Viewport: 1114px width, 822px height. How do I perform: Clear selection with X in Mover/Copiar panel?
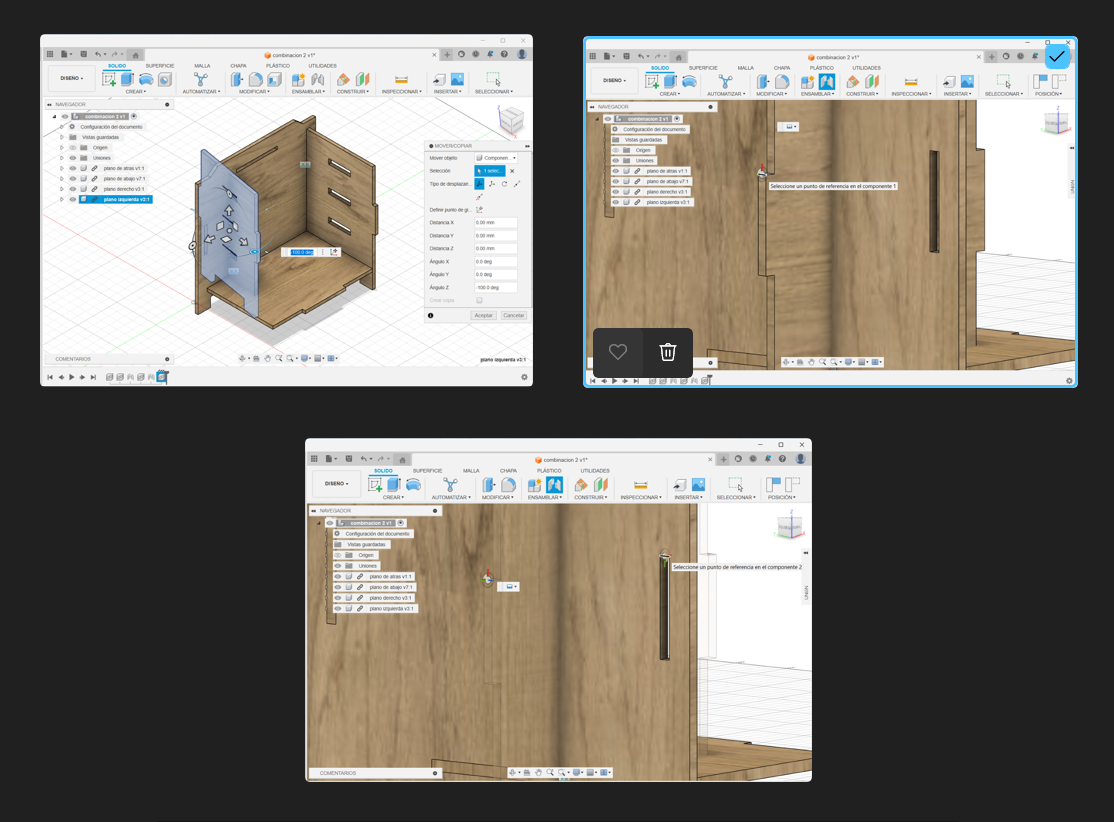[x=512, y=171]
